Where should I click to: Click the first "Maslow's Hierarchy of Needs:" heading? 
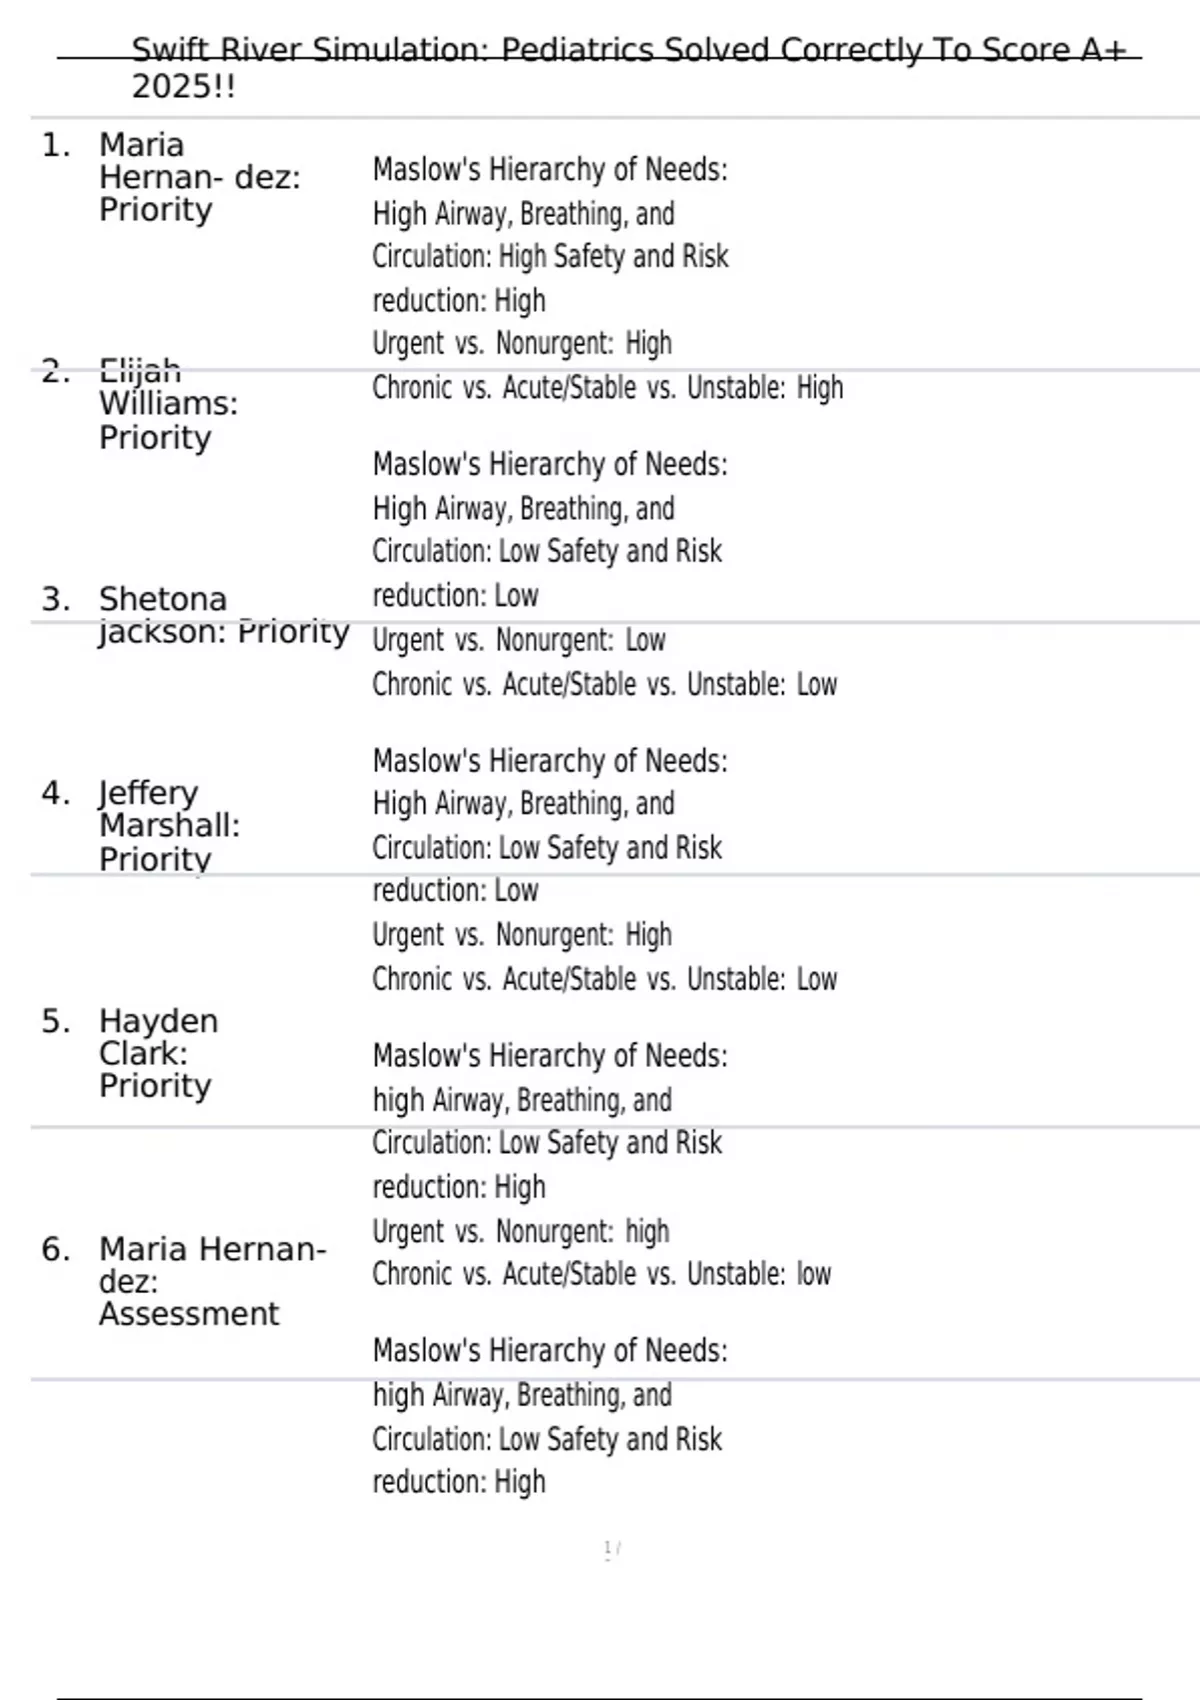[x=550, y=170]
